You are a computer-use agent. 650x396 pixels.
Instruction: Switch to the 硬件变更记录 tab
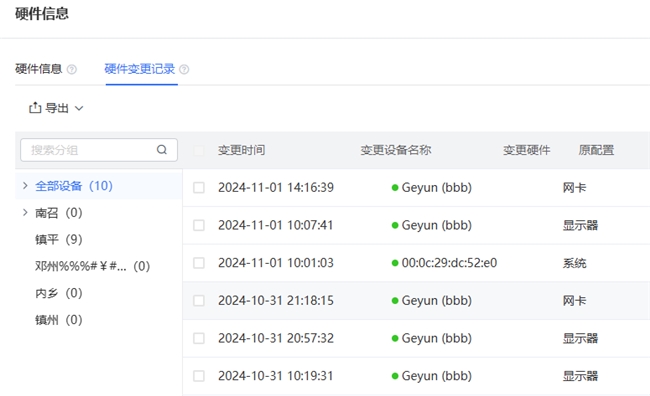click(x=140, y=69)
